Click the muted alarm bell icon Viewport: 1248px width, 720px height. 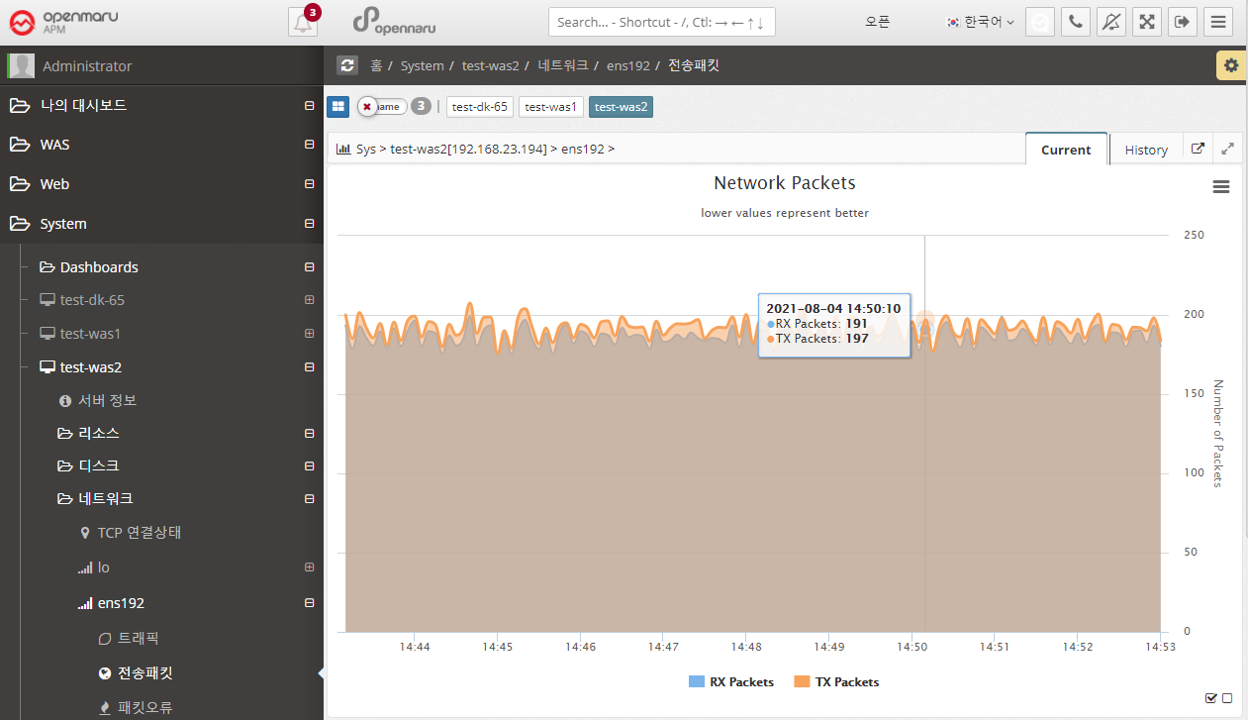[1110, 22]
